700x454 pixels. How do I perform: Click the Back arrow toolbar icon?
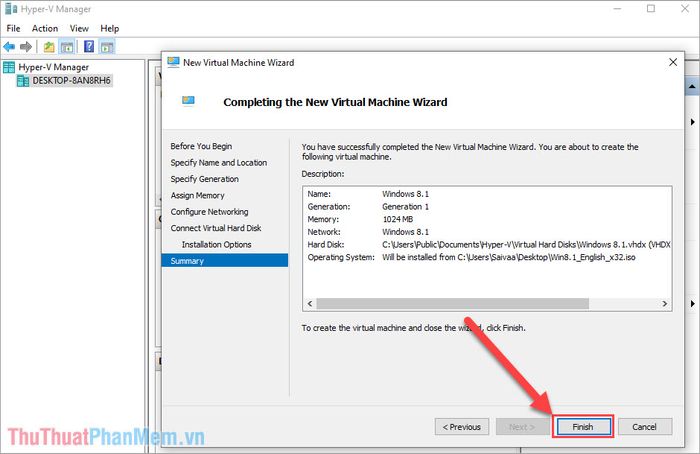tap(9, 46)
